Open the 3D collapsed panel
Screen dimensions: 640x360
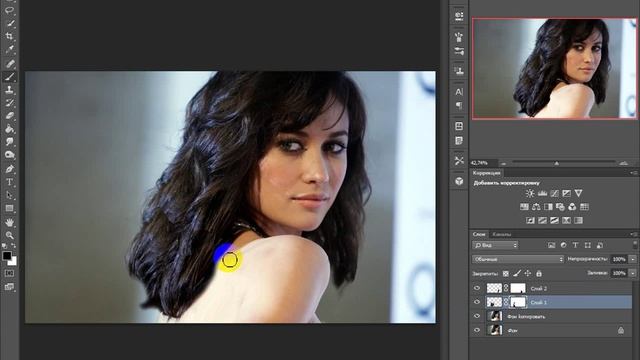coord(459,181)
